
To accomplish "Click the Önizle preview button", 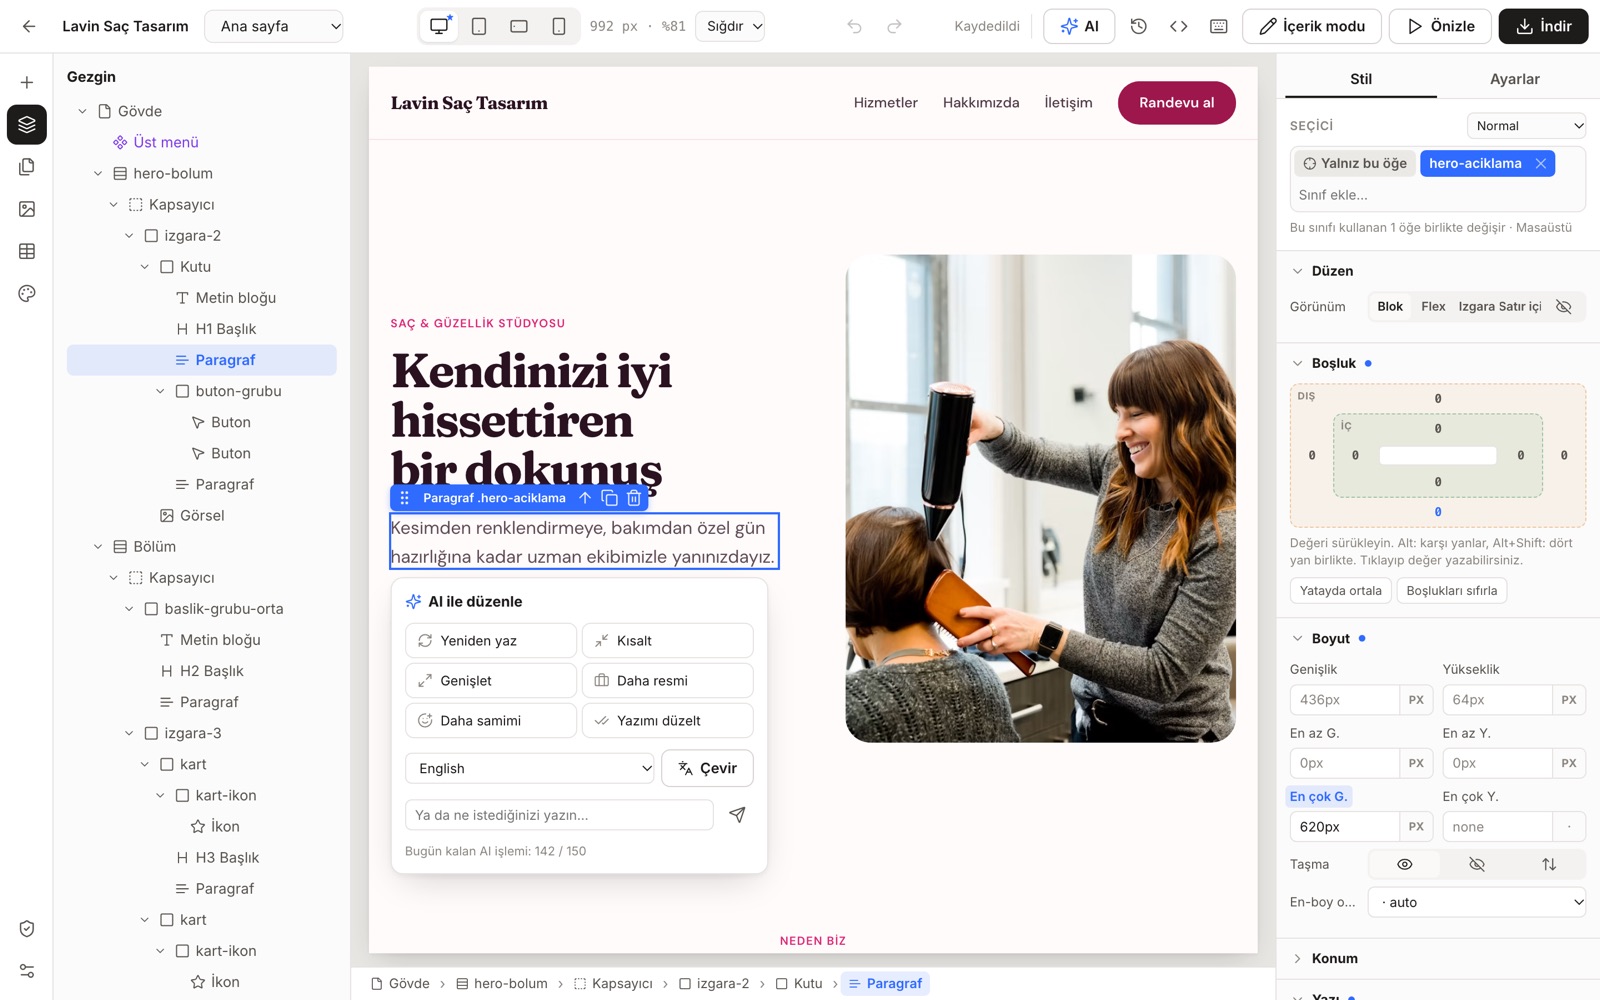I will click(x=1440, y=26).
